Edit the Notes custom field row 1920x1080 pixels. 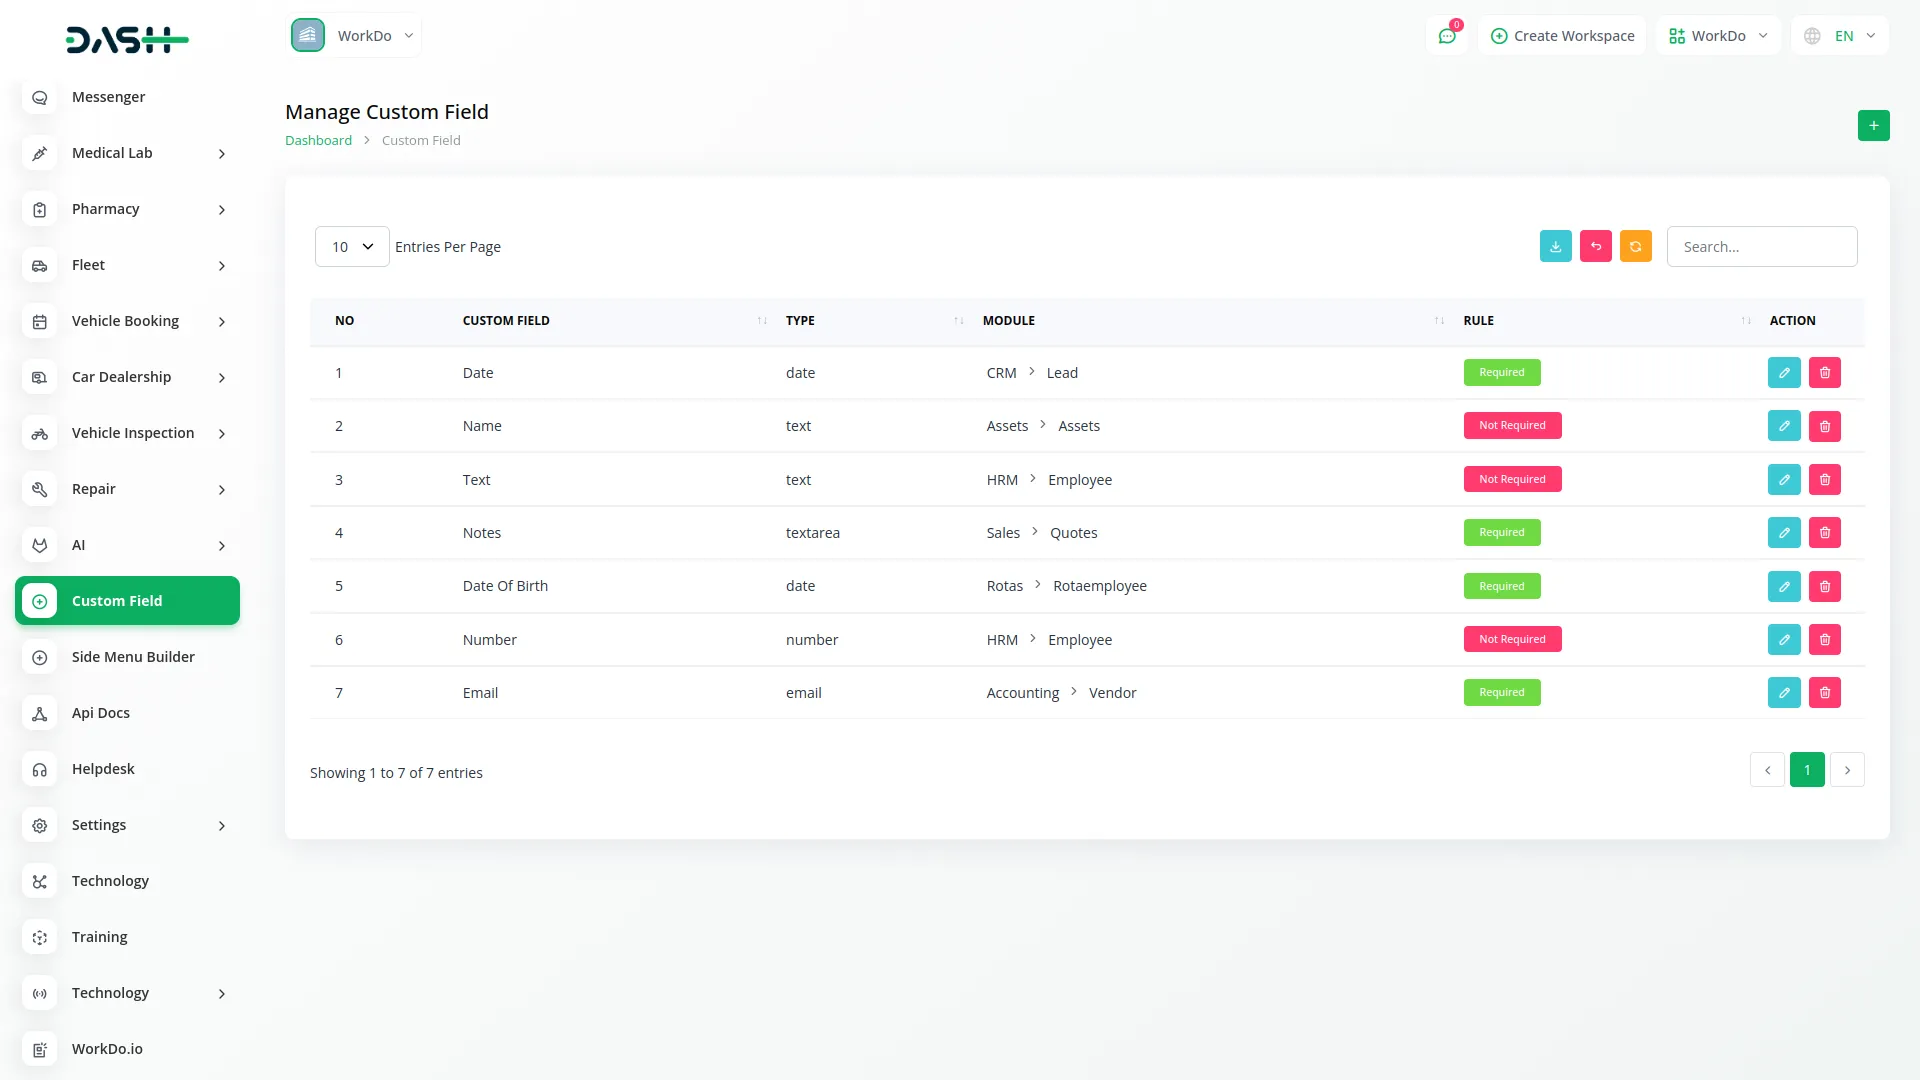1783,533
